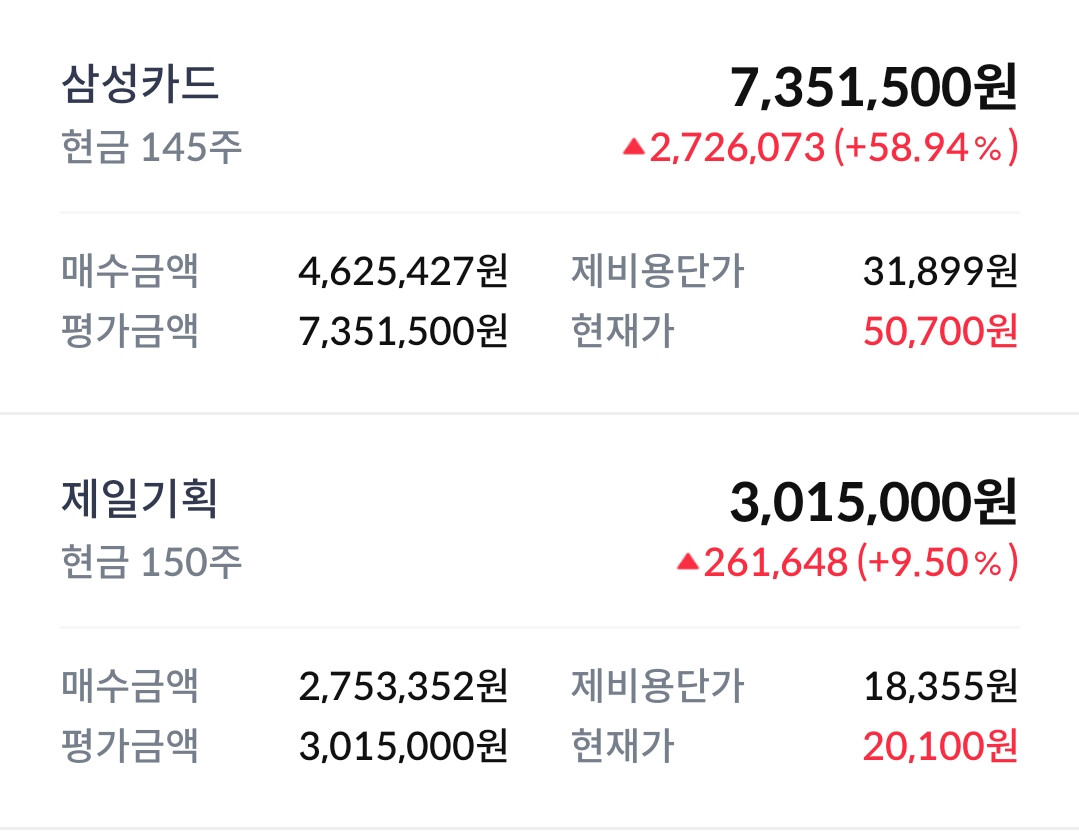1079x832 pixels.
Task: Click the 4,625,427원 purchase amount
Action: pos(403,270)
